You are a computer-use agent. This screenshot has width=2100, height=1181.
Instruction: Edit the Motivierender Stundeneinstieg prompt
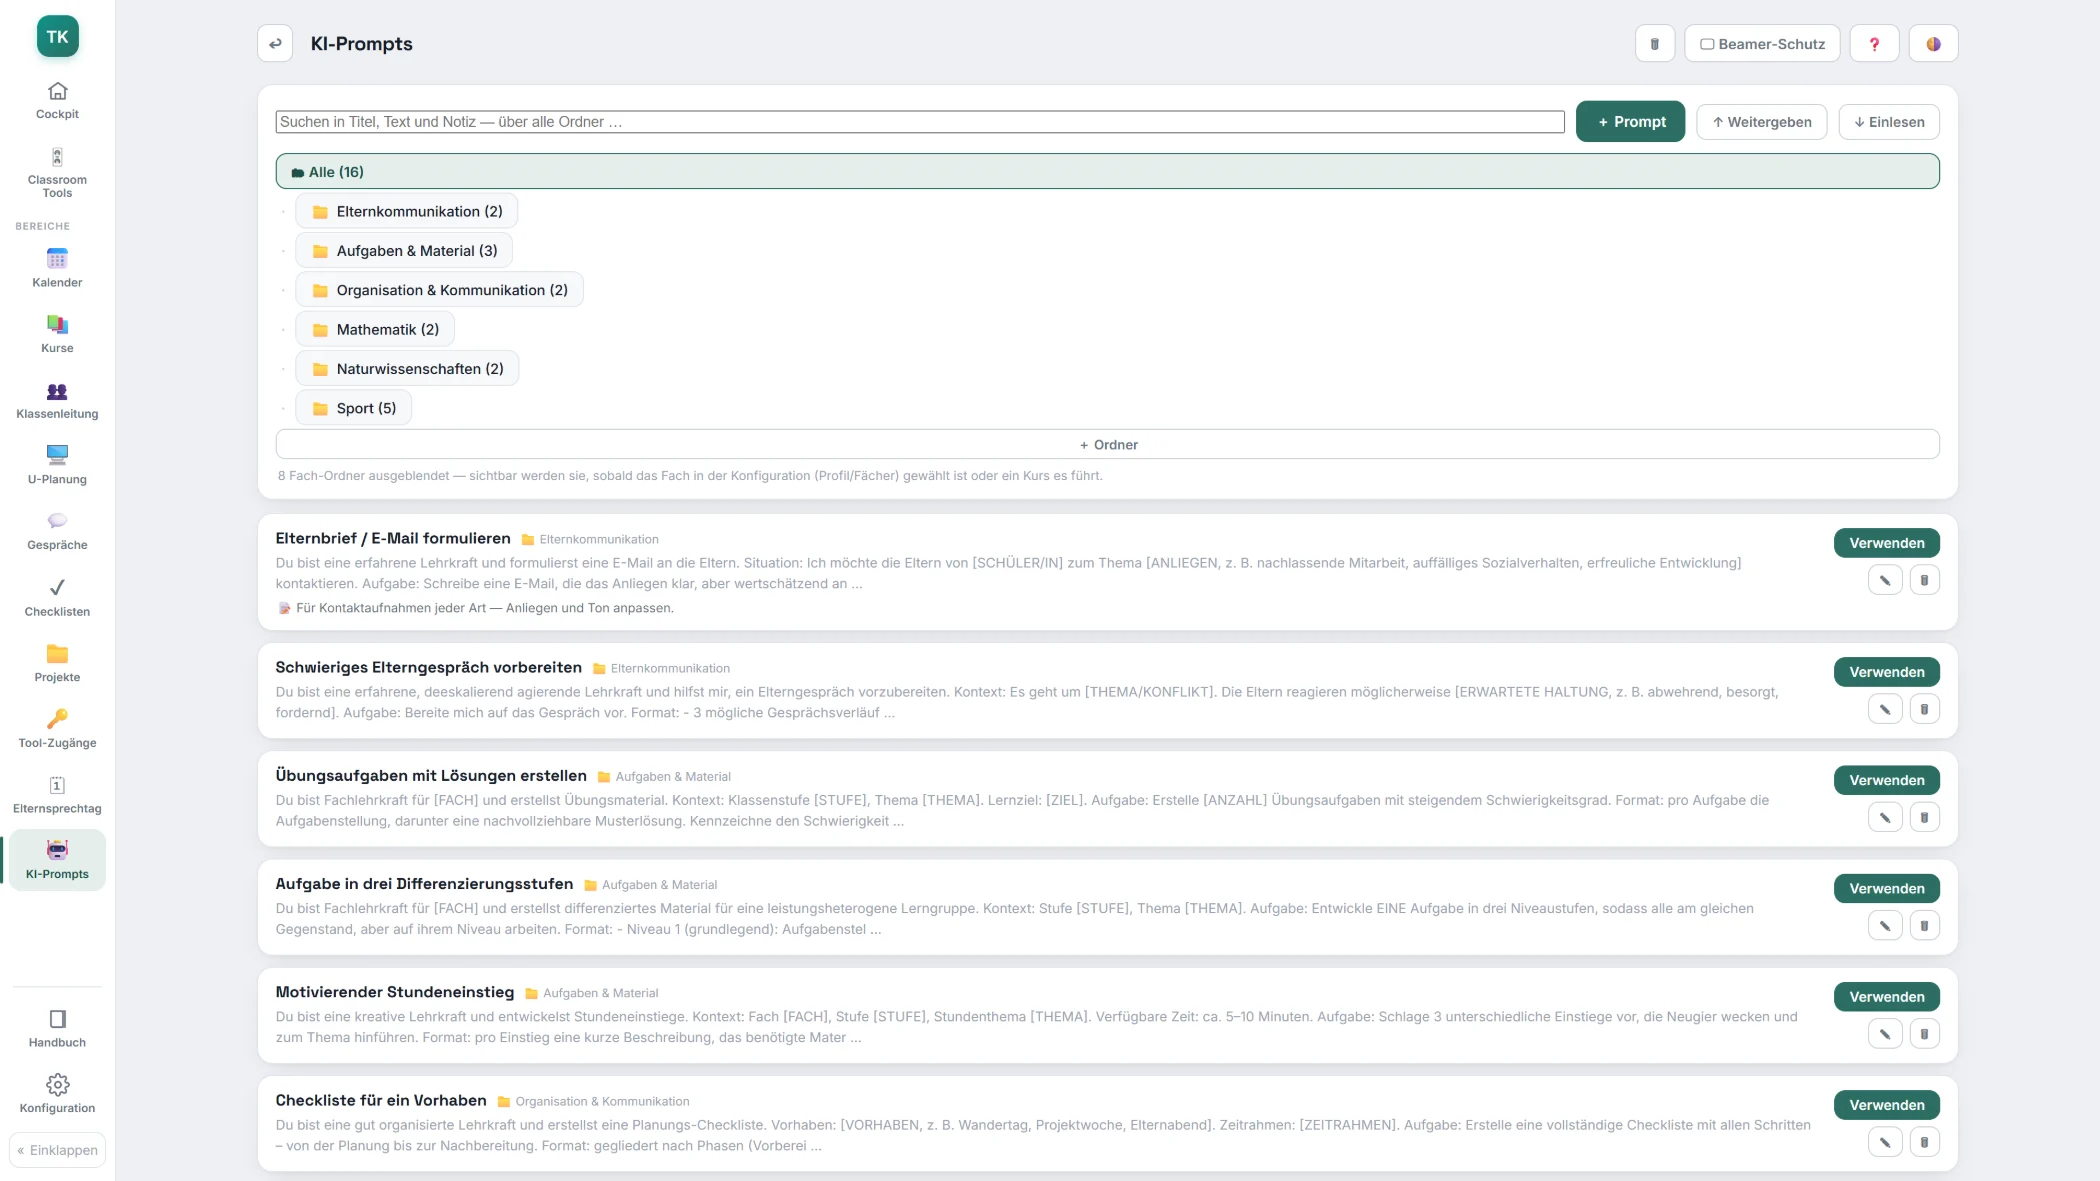coord(1884,1034)
